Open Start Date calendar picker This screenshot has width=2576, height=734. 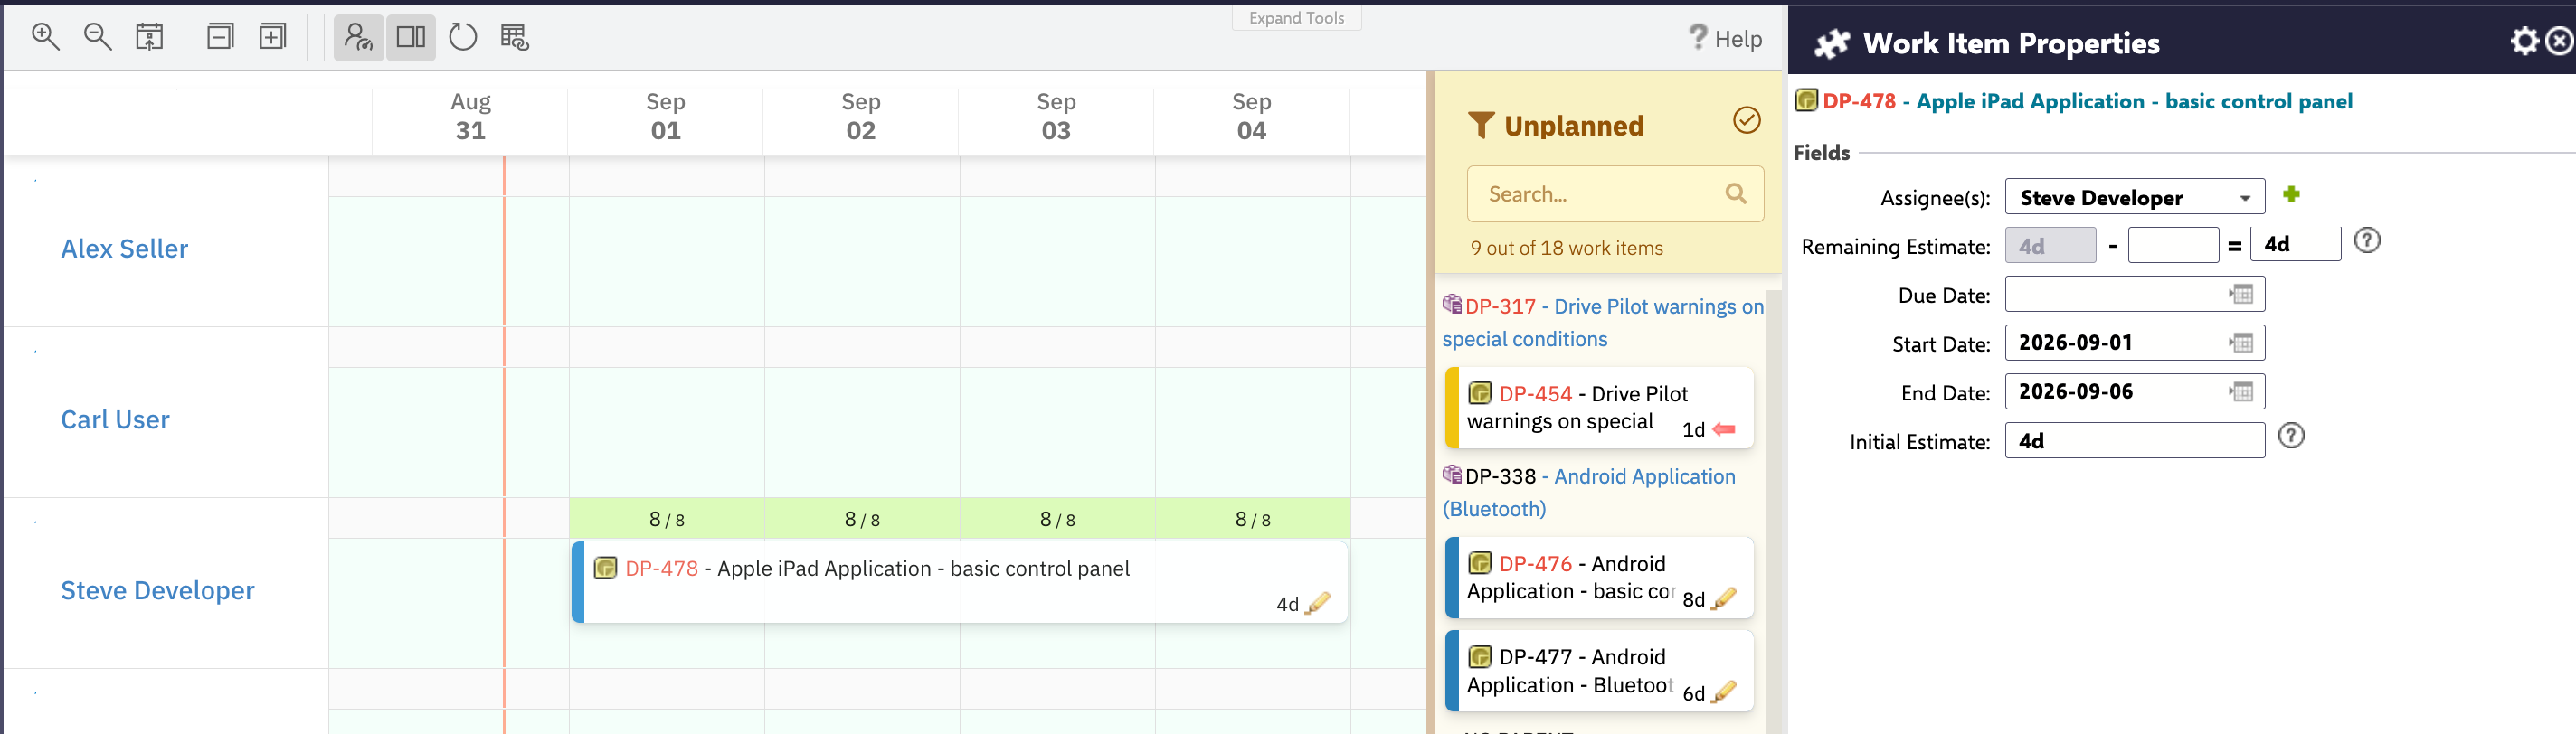click(x=2241, y=343)
